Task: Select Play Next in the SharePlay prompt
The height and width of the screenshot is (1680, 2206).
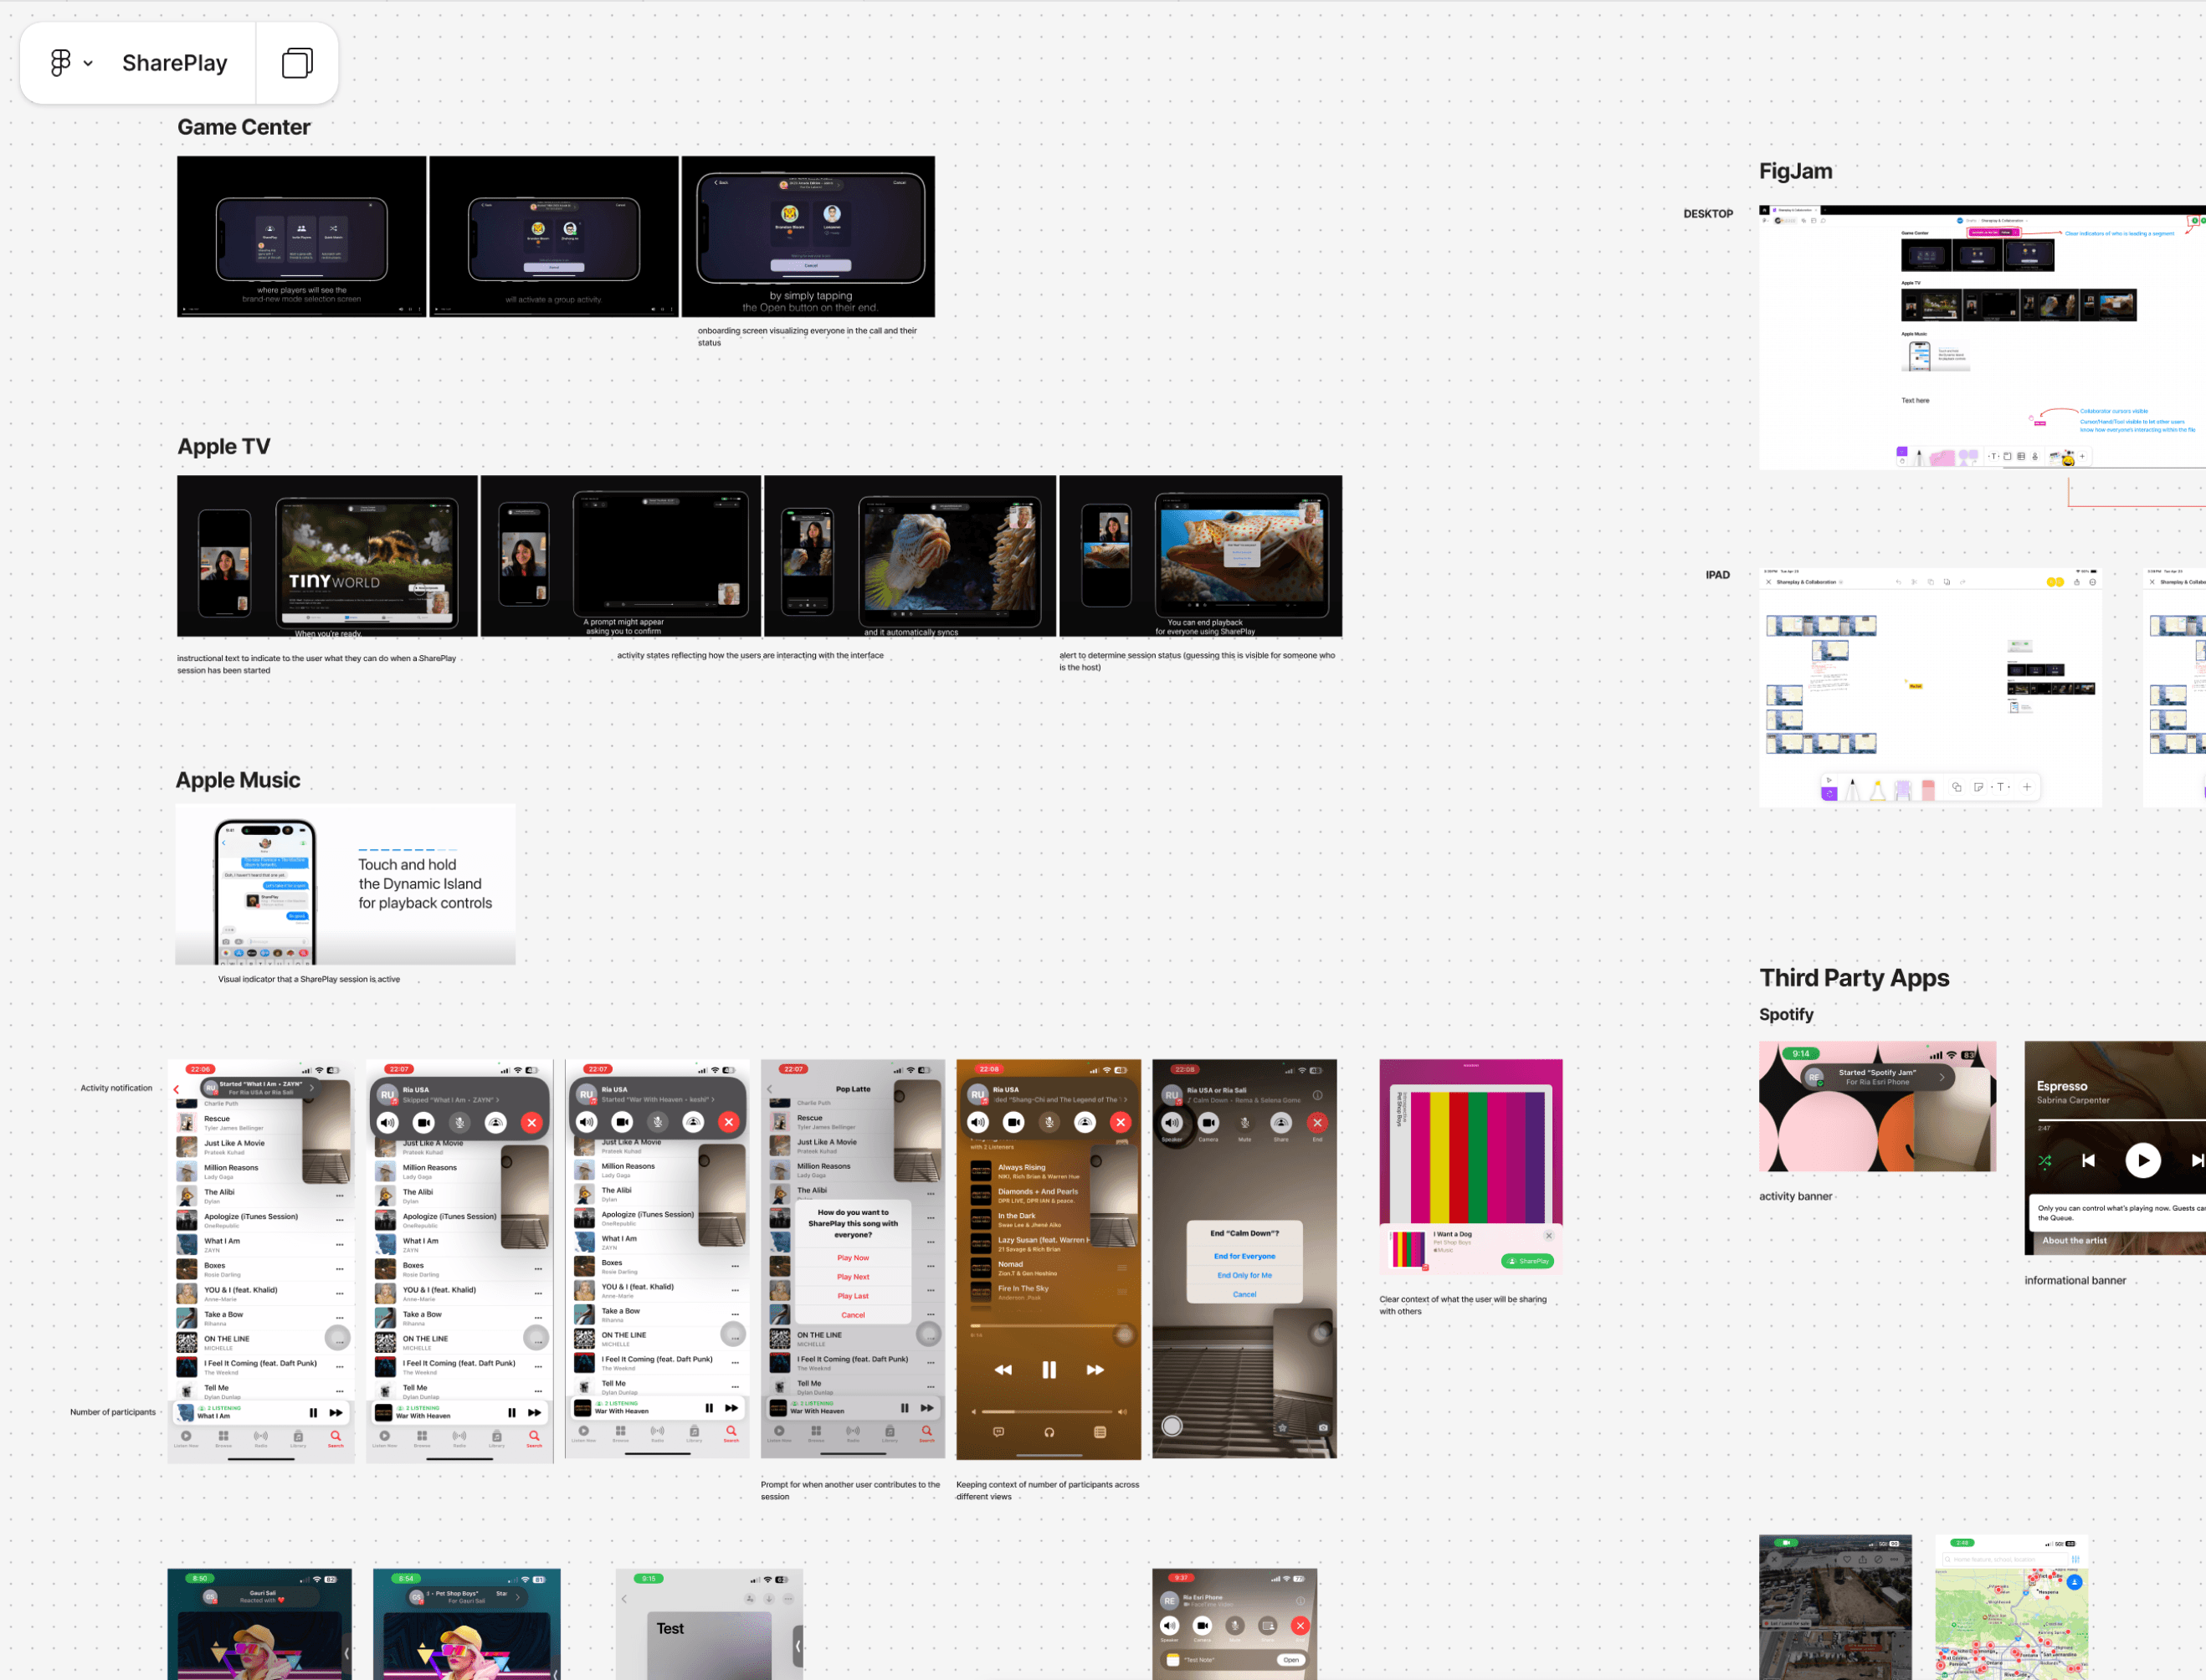Action: tap(852, 1277)
